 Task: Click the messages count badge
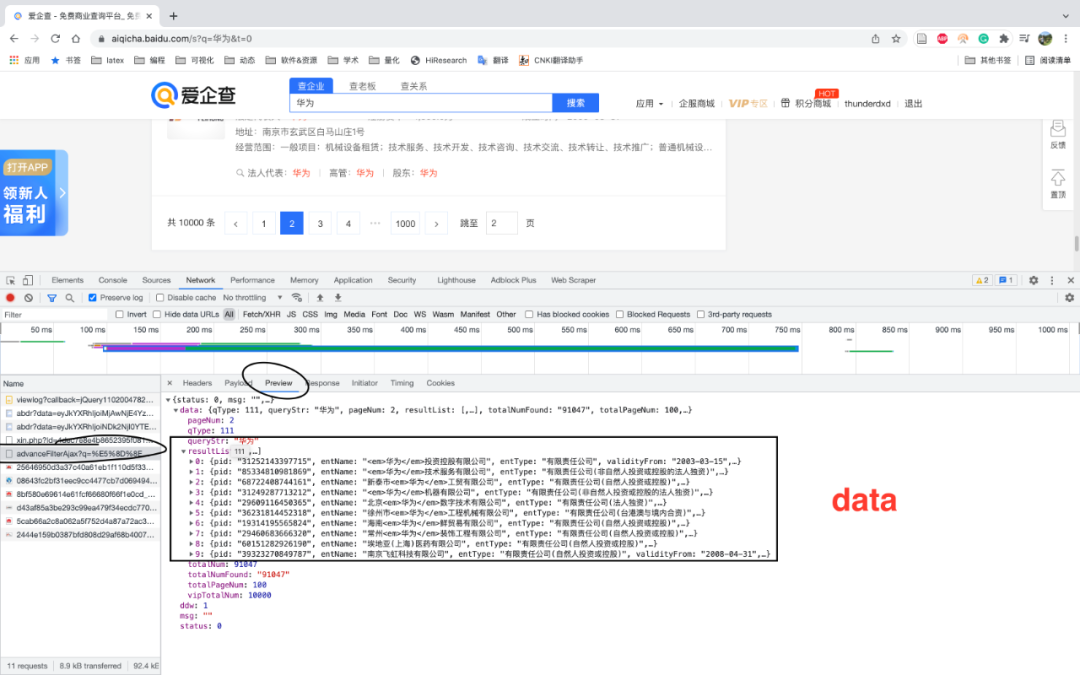[1006, 280]
